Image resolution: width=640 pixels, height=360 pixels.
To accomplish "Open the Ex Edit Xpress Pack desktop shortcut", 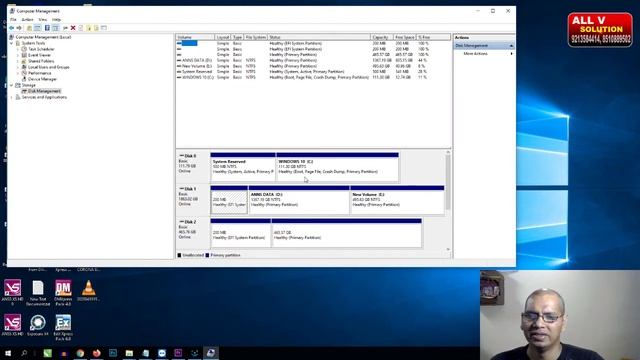I will [x=63, y=327].
